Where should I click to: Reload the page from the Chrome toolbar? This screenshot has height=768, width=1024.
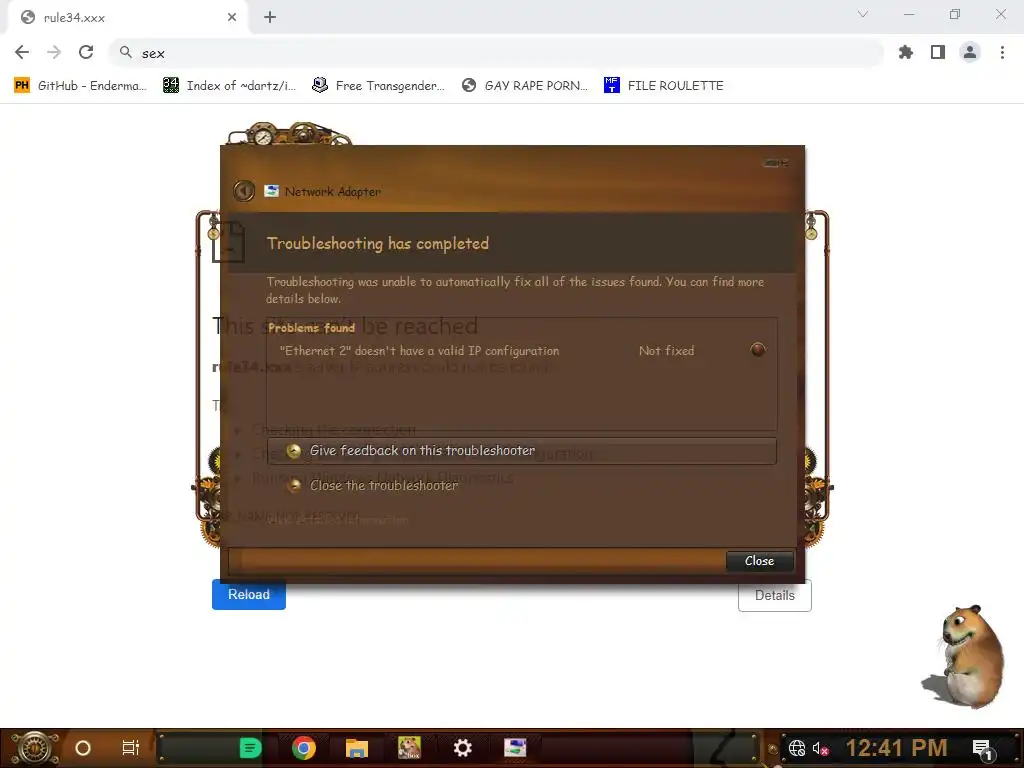86,52
